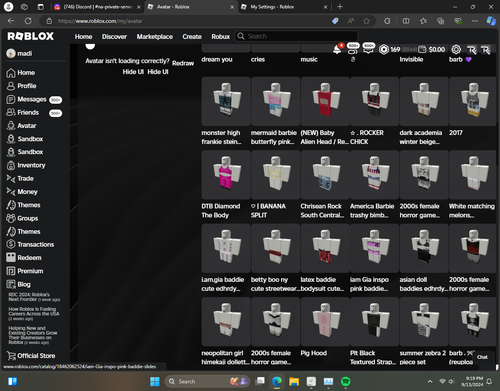Image resolution: width=500 pixels, height=391 pixels.
Task: Select asian doll baddies edhrdy thumbnail
Action: click(x=424, y=248)
